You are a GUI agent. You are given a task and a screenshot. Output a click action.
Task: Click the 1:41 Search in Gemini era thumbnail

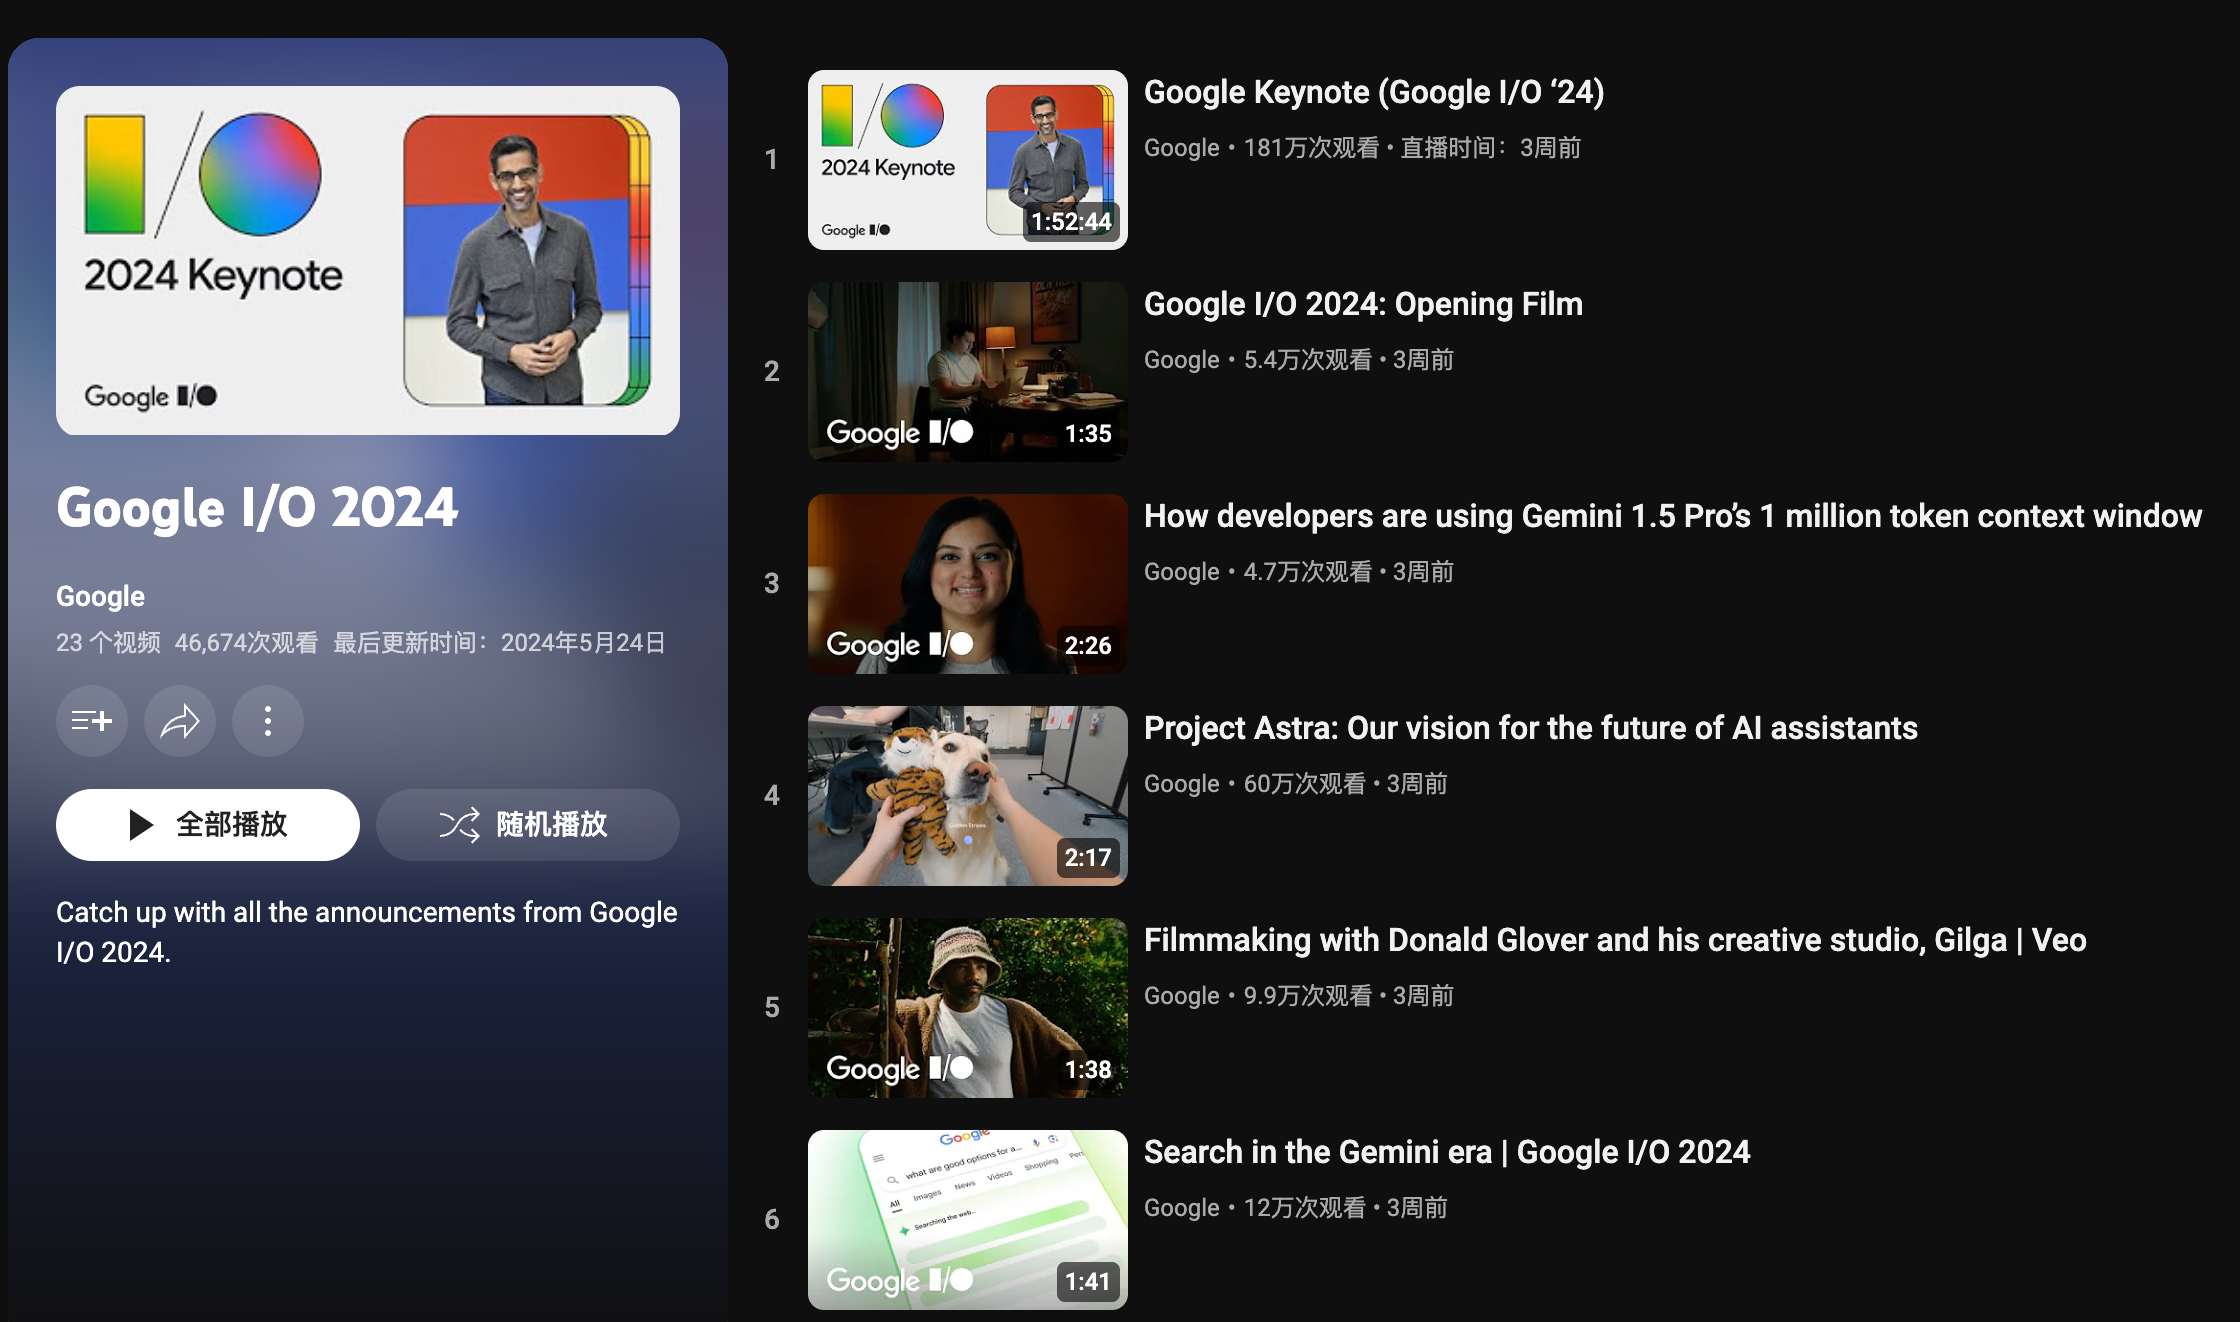[x=968, y=1220]
